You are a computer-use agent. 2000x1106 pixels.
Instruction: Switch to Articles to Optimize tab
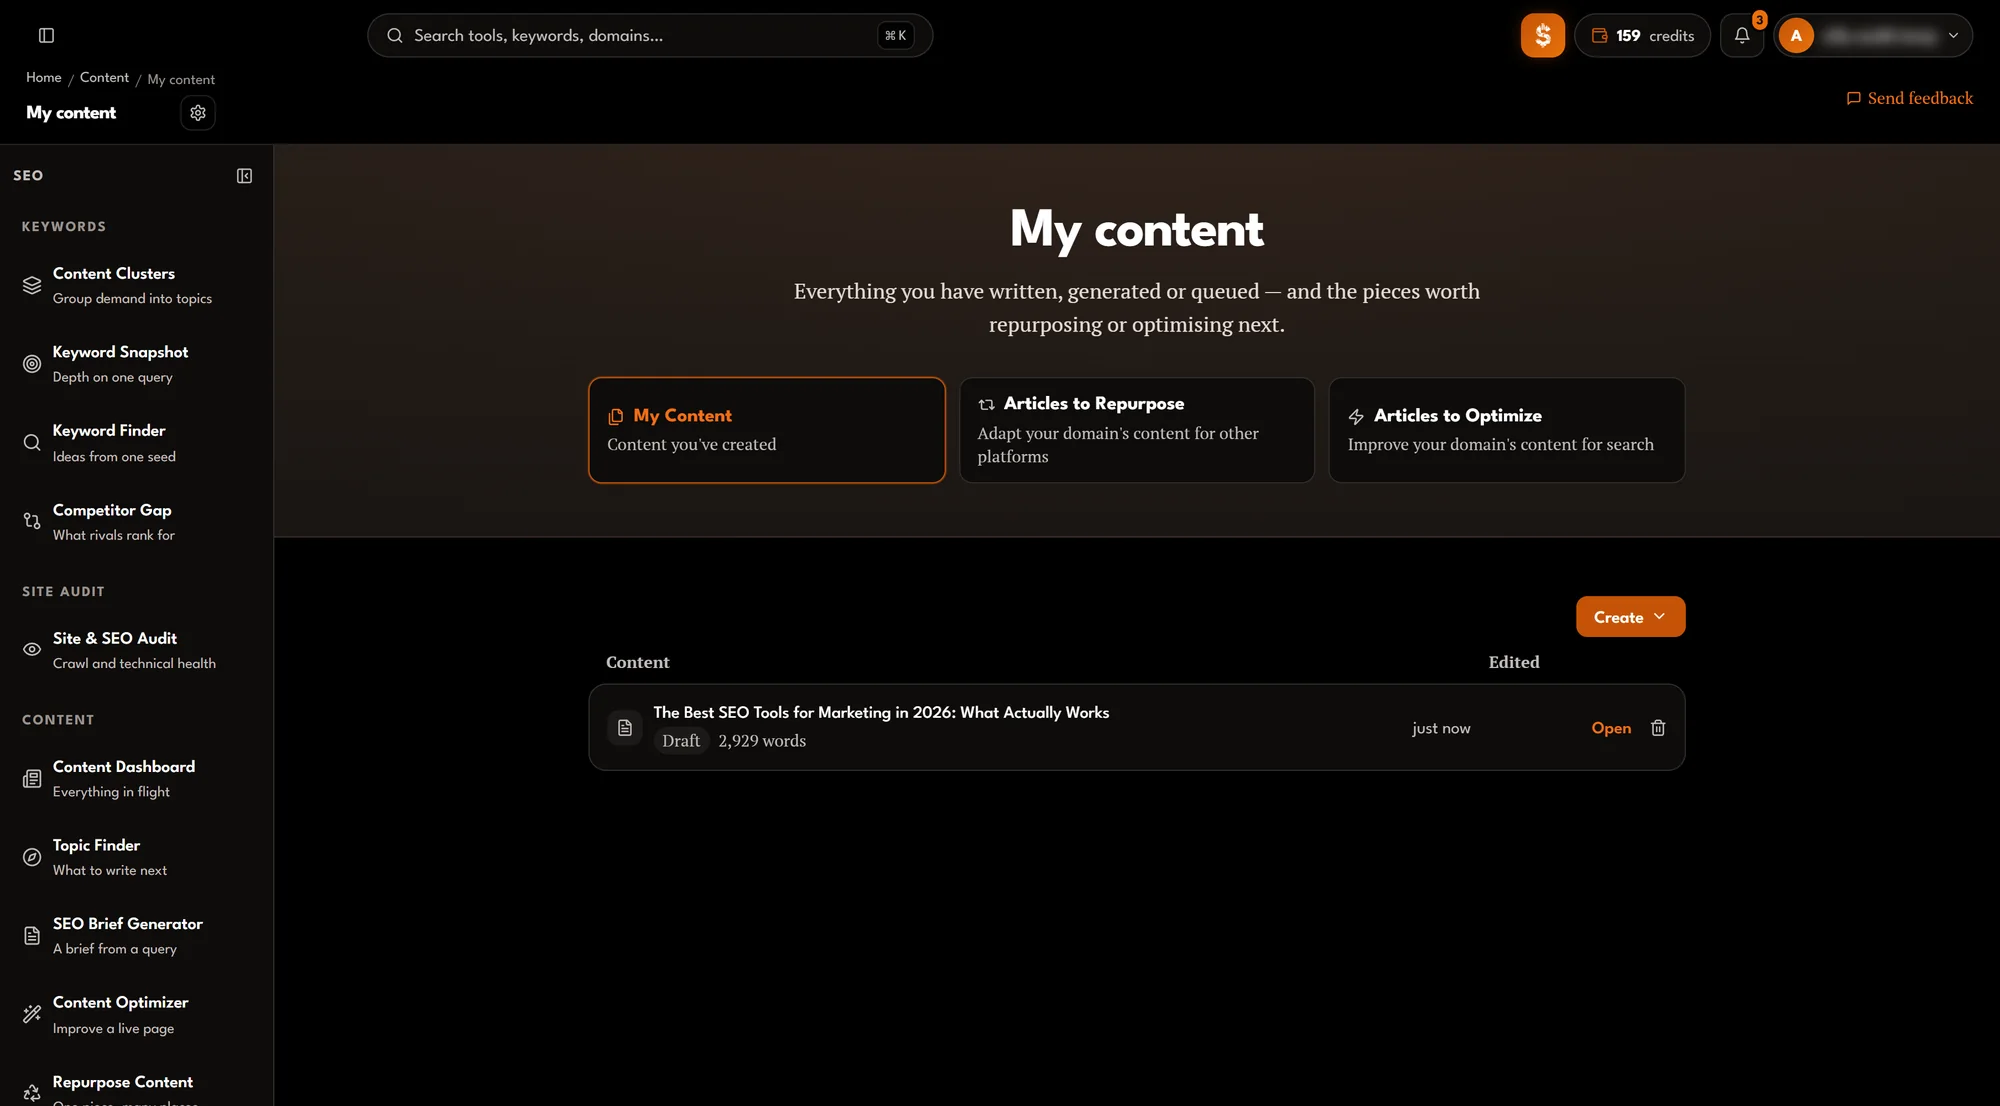pos(1506,430)
